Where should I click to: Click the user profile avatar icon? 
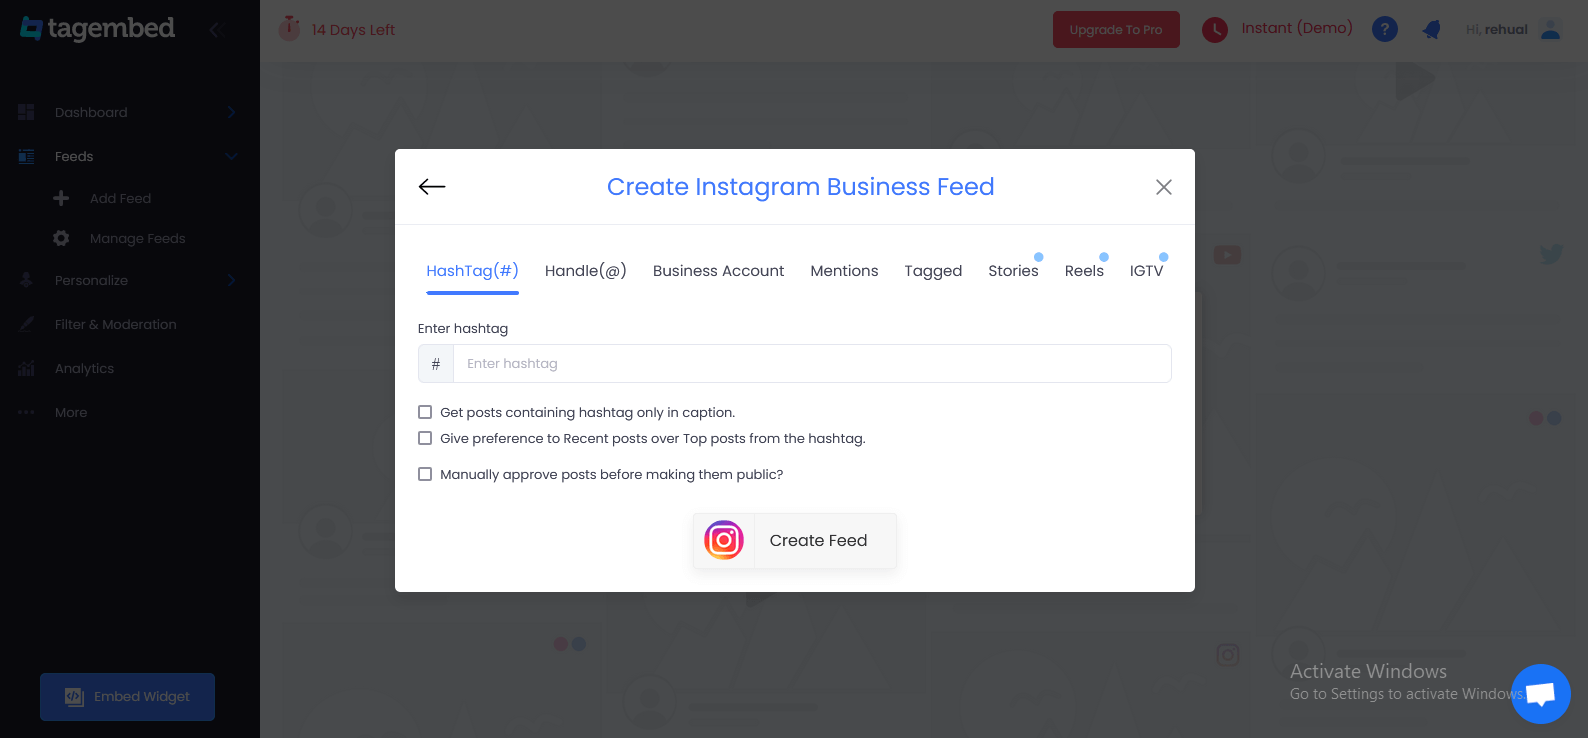point(1551,29)
